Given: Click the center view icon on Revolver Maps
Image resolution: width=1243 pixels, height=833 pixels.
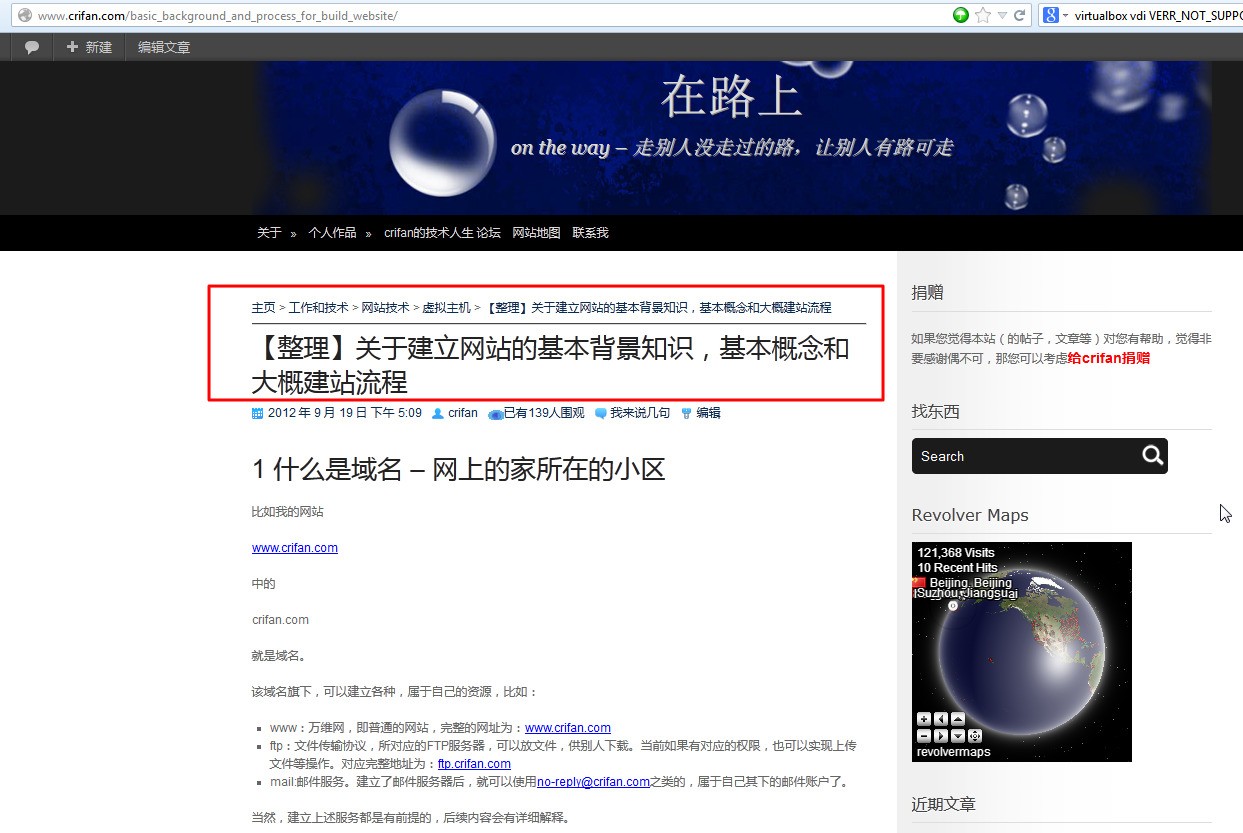Looking at the screenshot, I should [x=975, y=736].
